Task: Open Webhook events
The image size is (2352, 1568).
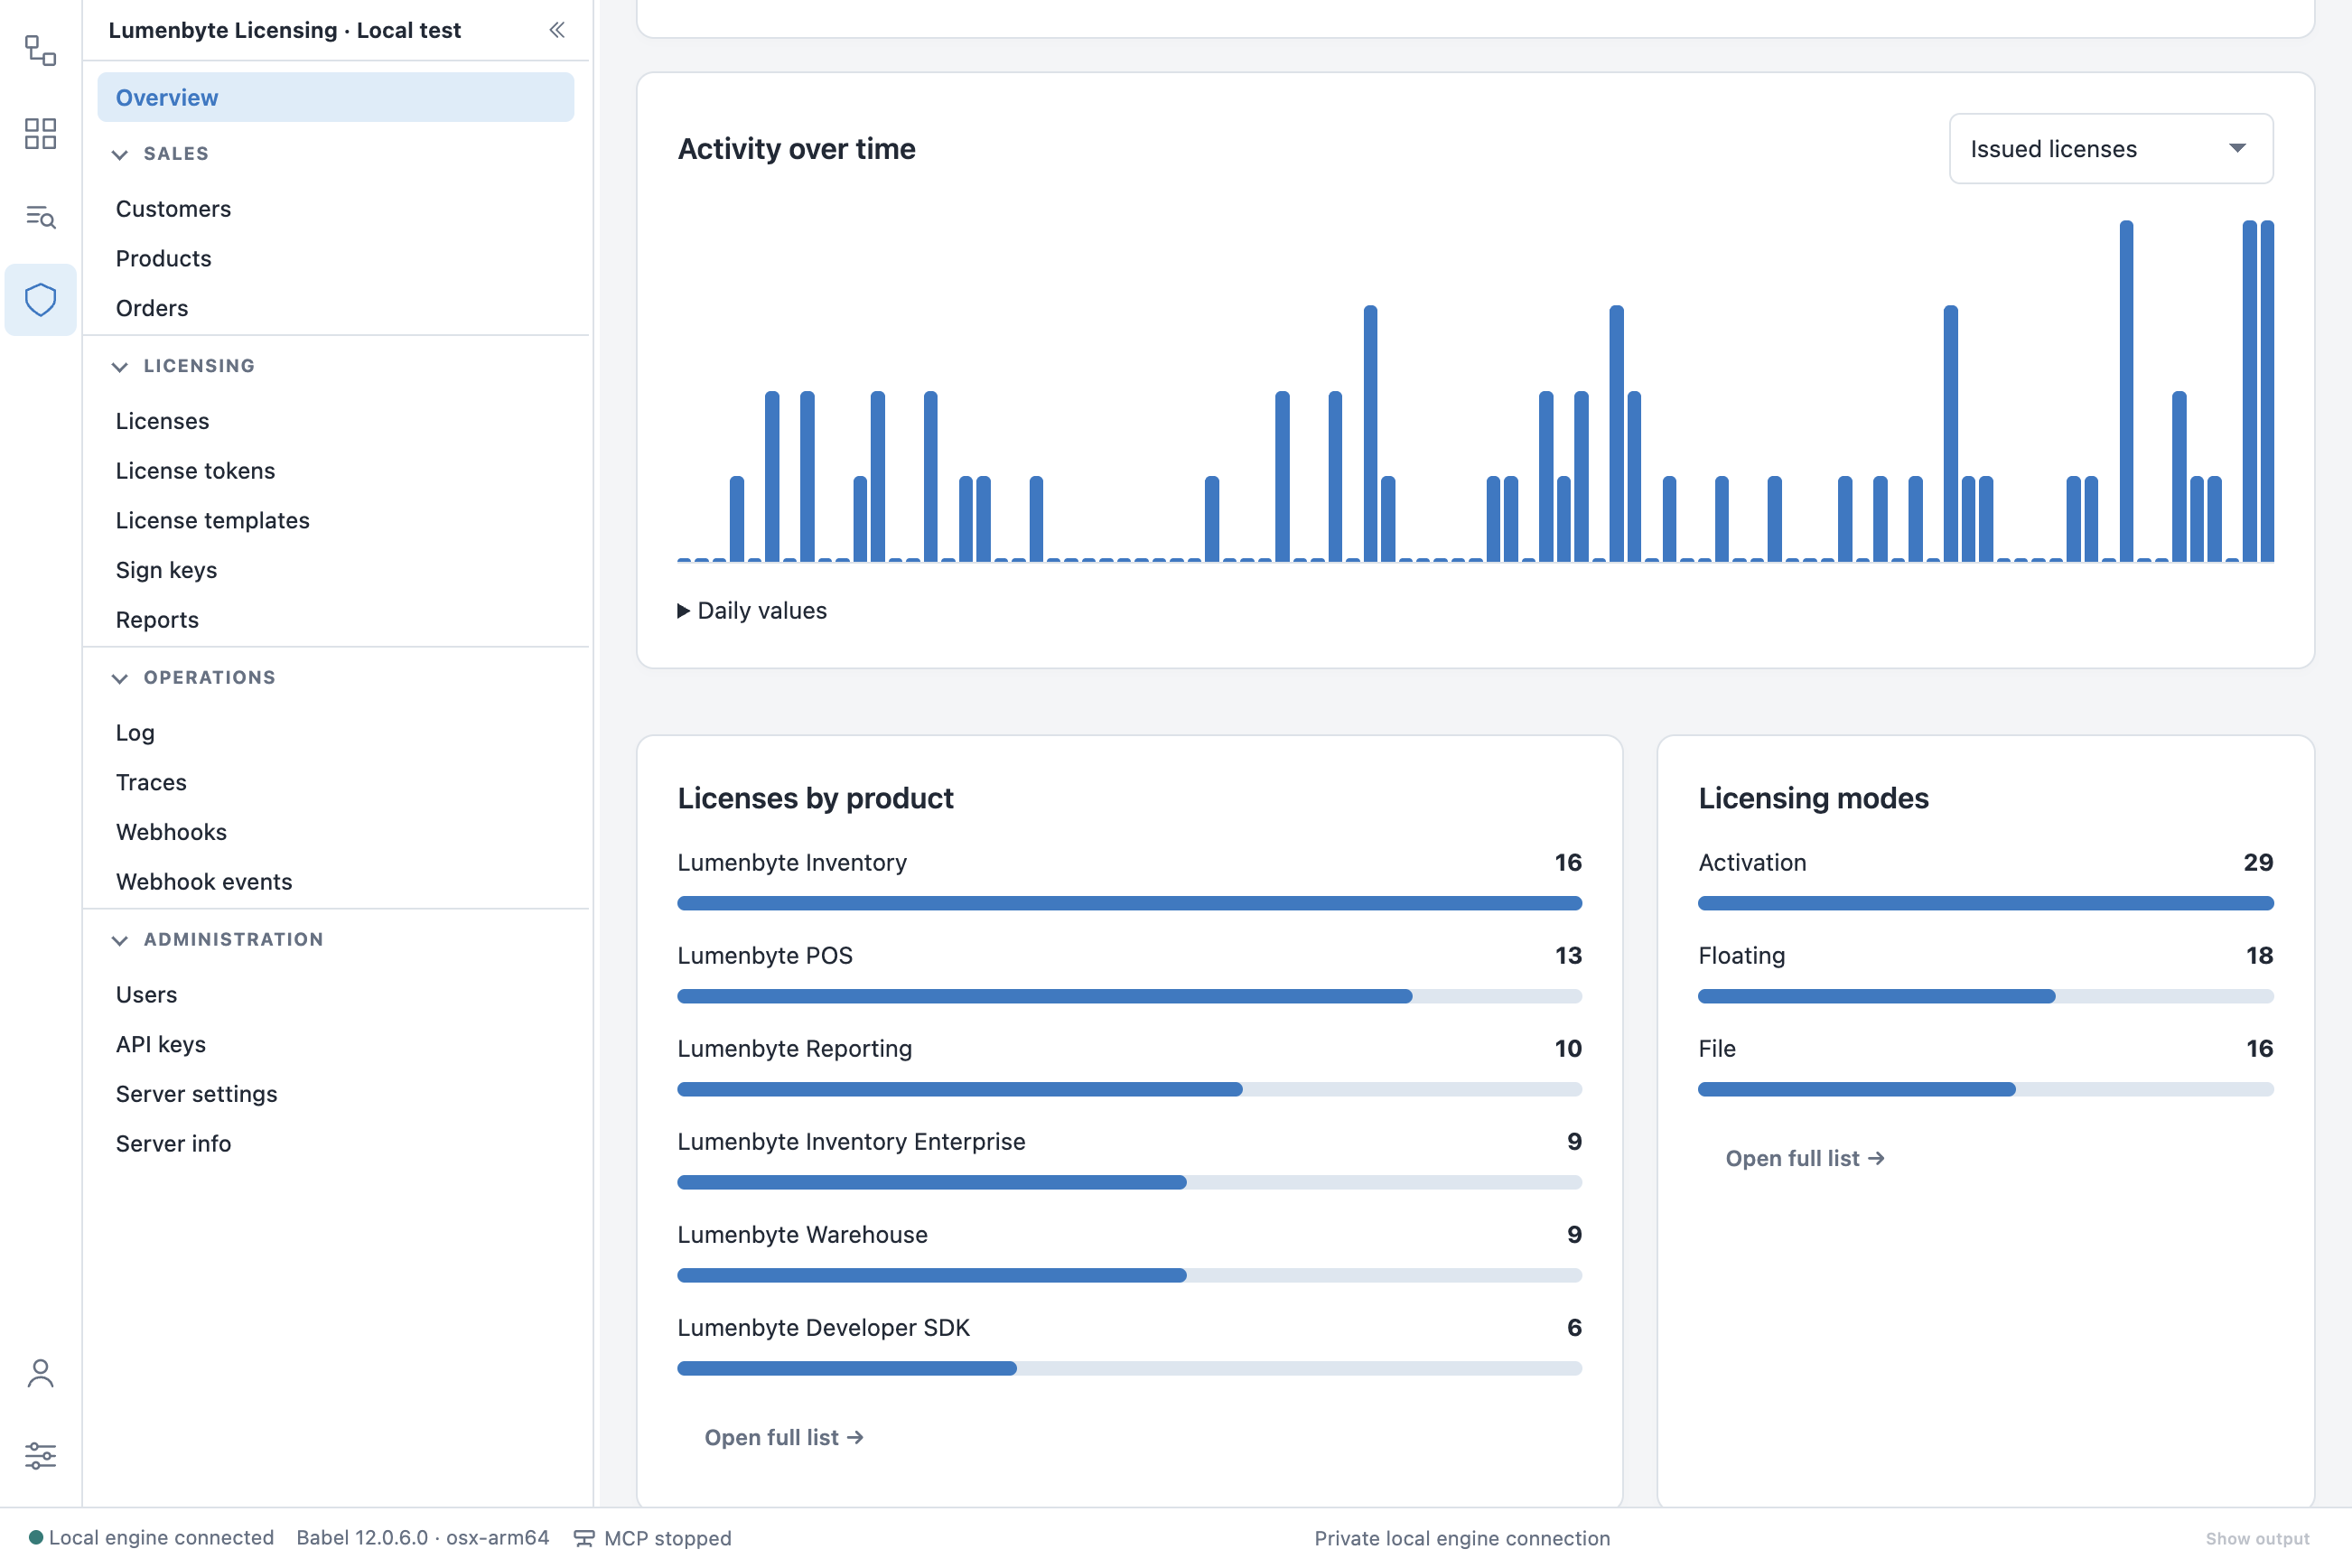Action: coord(204,882)
